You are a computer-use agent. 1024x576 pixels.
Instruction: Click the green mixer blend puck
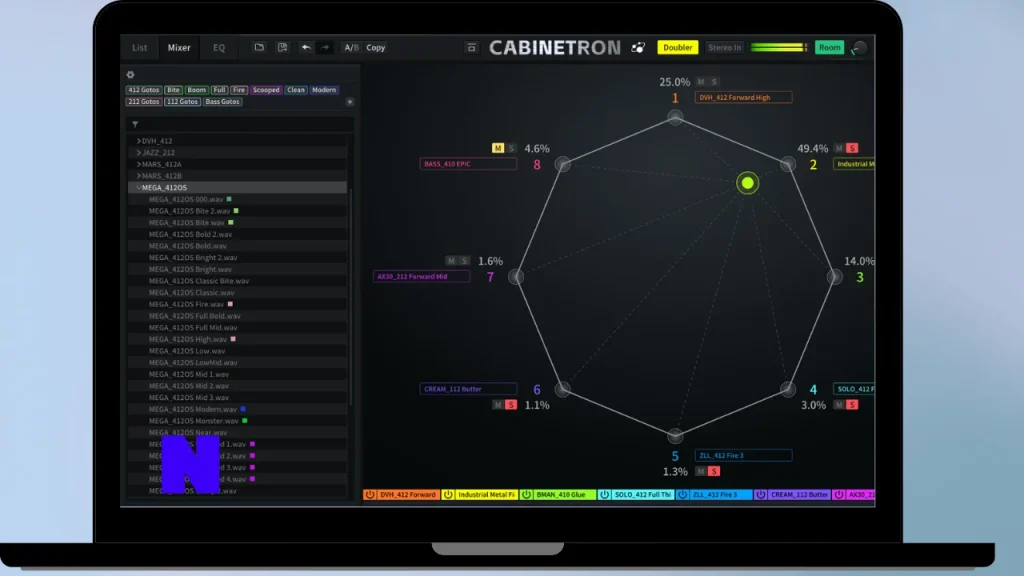748,184
